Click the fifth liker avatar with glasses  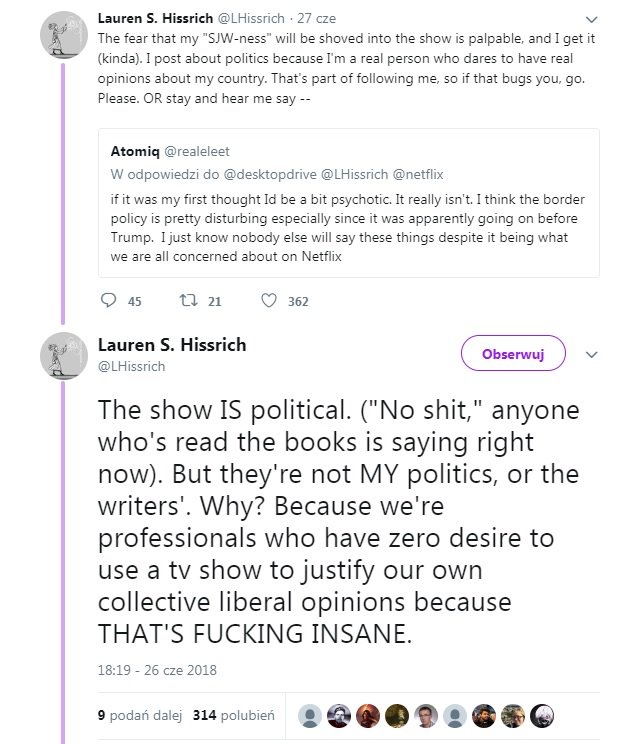pos(427,715)
